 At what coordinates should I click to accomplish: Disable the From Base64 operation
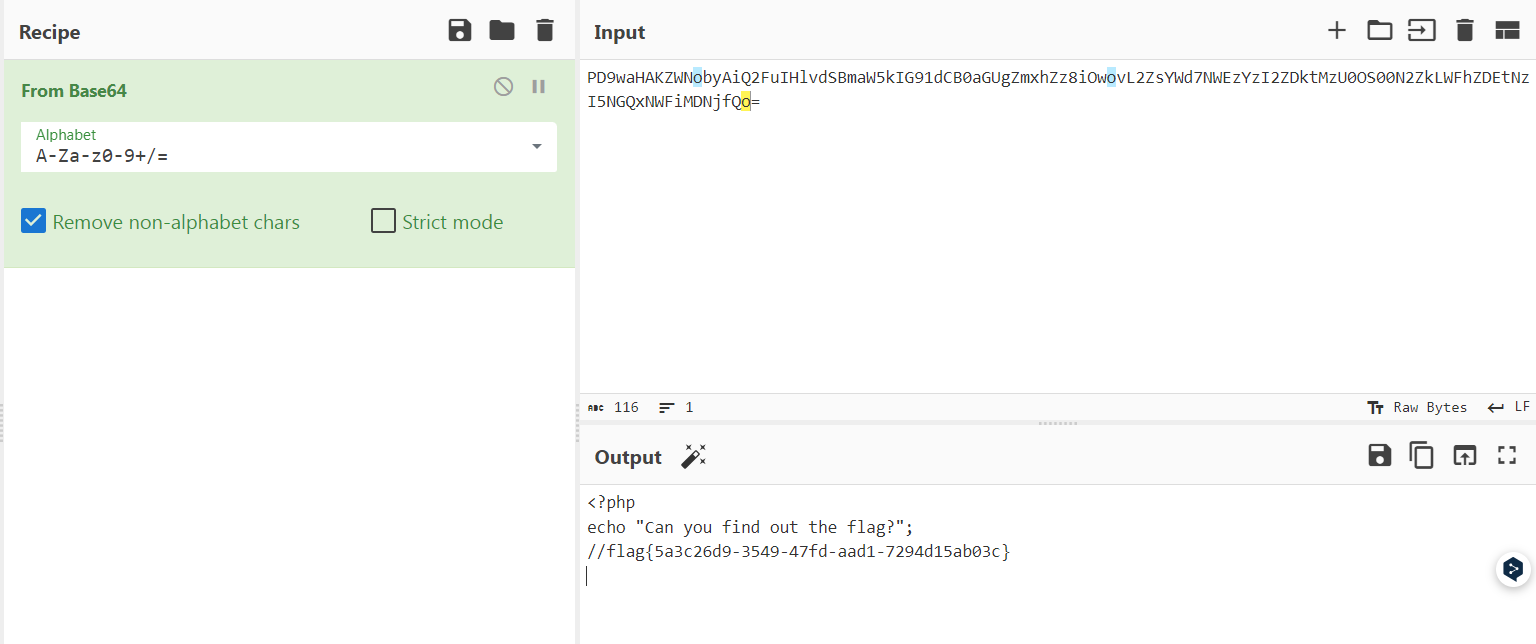point(503,87)
